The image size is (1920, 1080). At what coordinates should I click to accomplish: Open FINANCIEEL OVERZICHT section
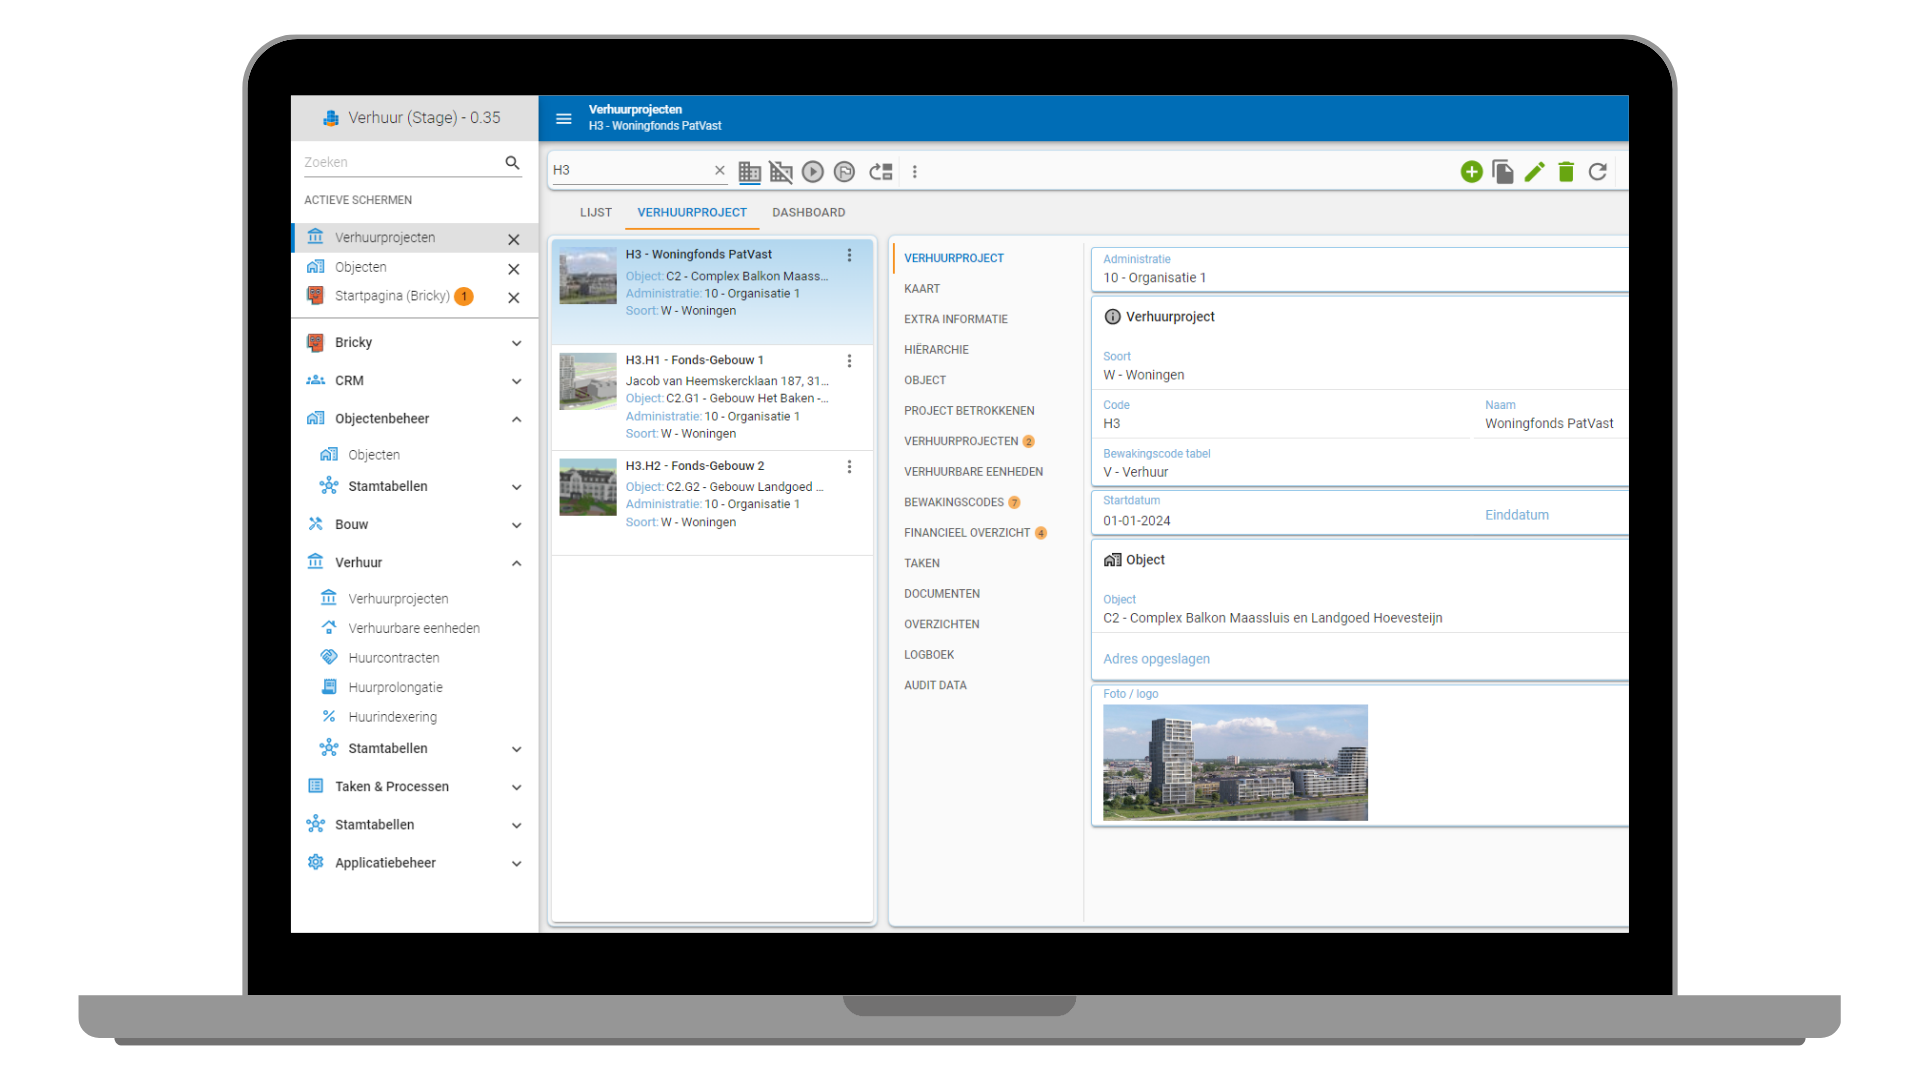tap(966, 533)
